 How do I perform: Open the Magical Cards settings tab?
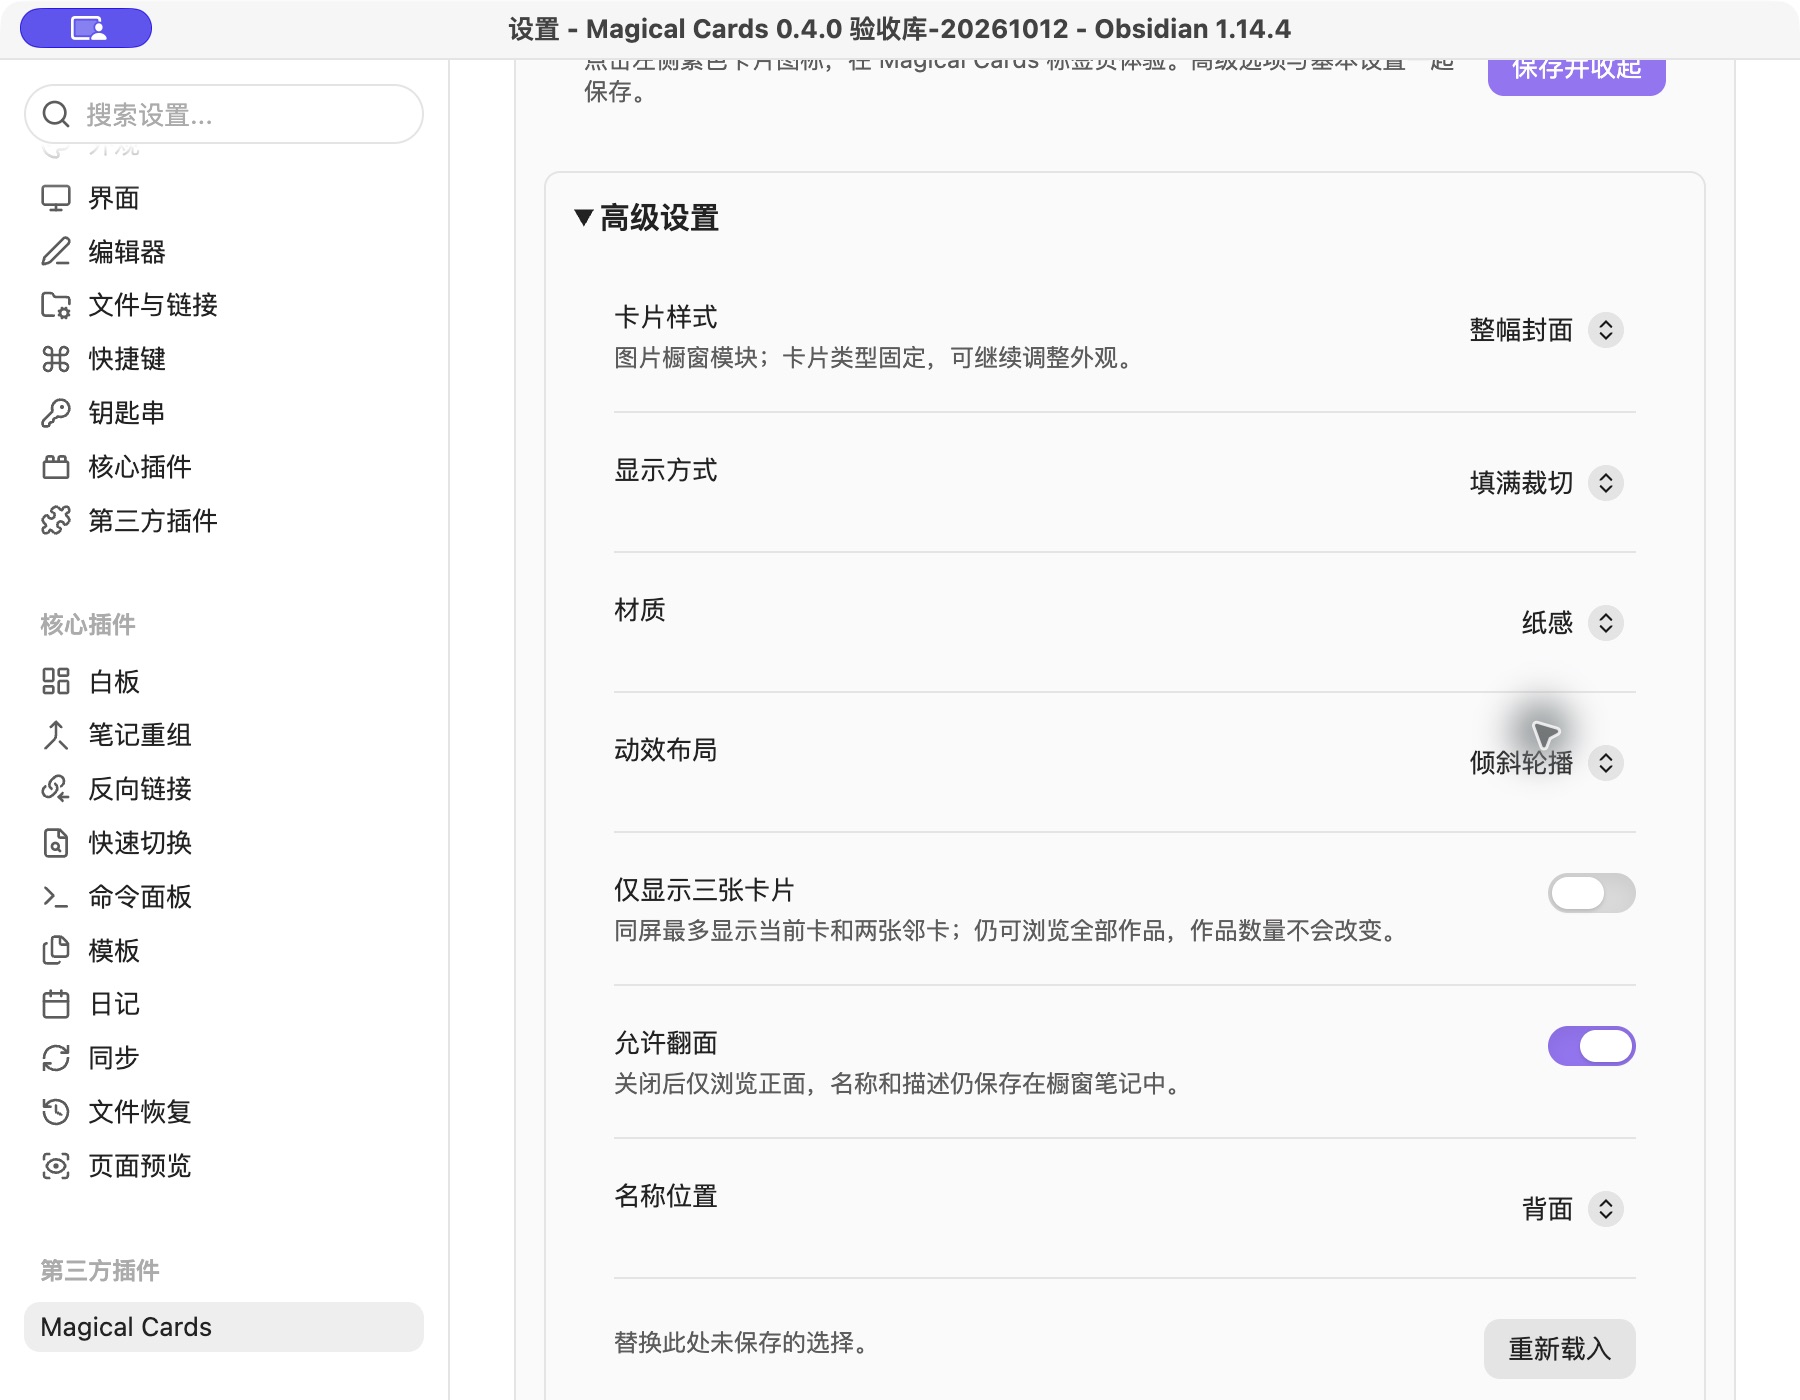(x=224, y=1327)
